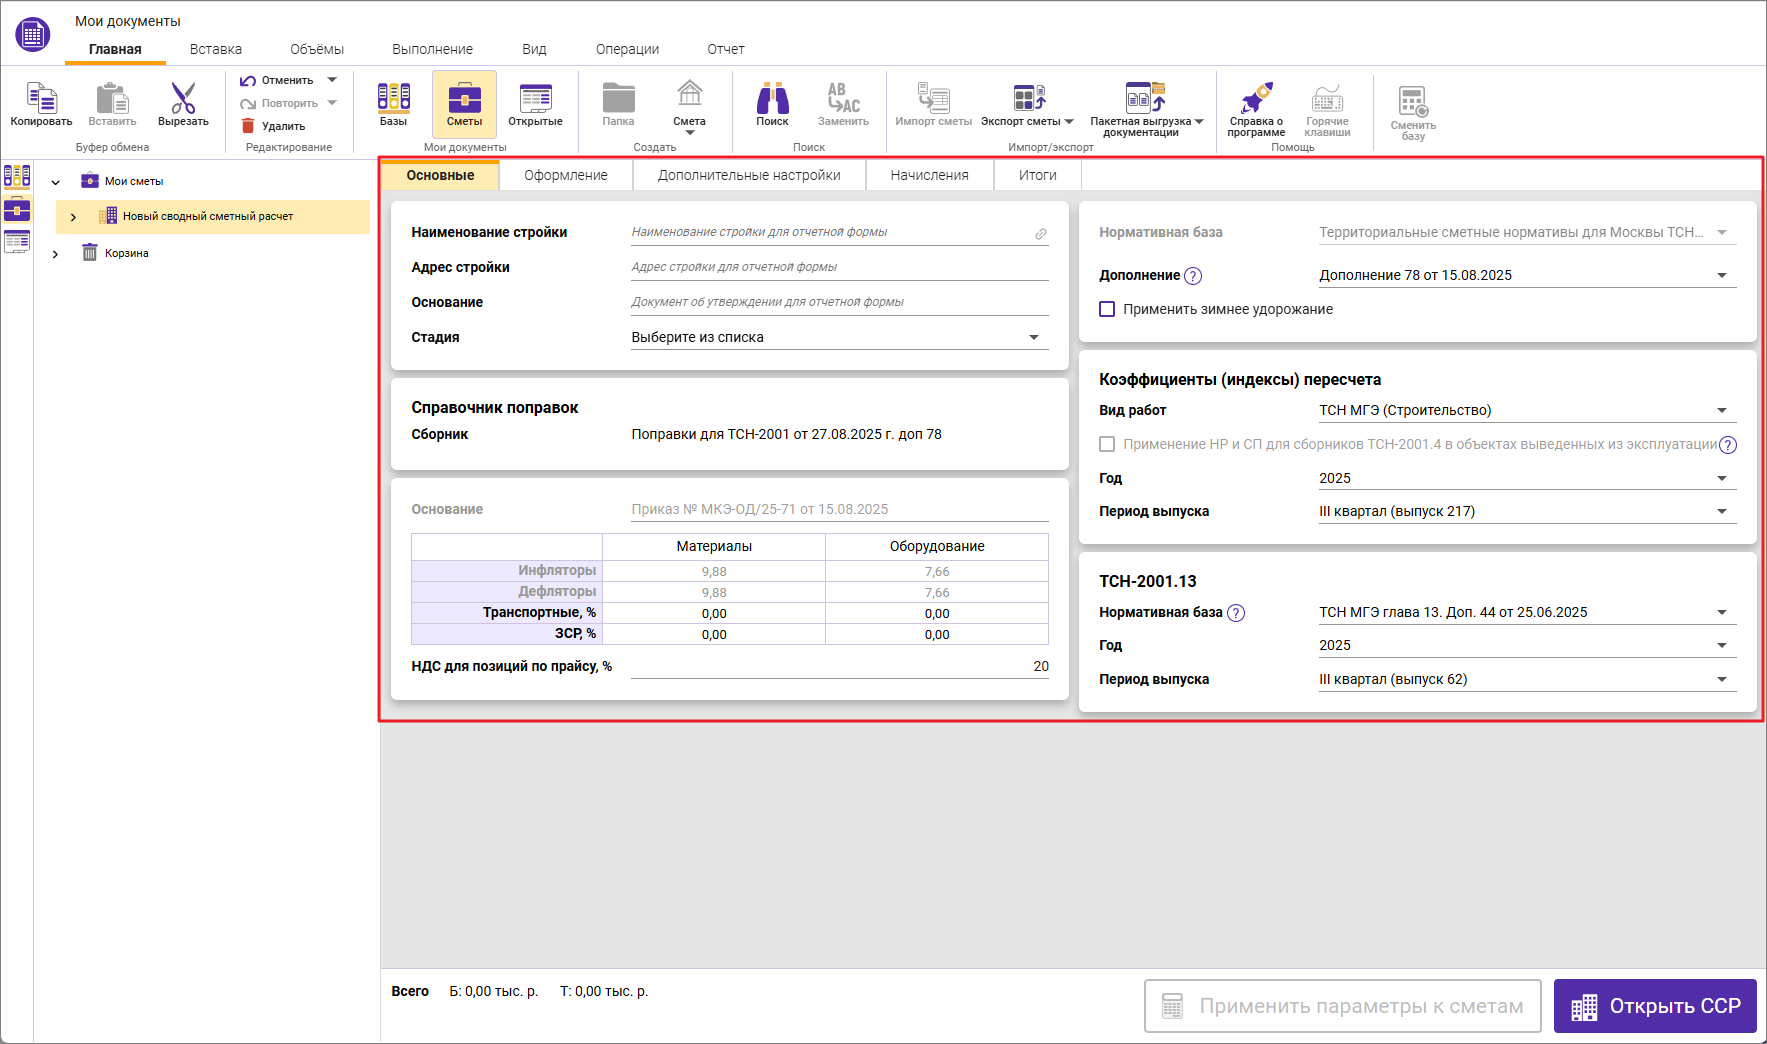Open Справка о программе rocket icon
The width and height of the screenshot is (1767, 1044).
point(1256,100)
